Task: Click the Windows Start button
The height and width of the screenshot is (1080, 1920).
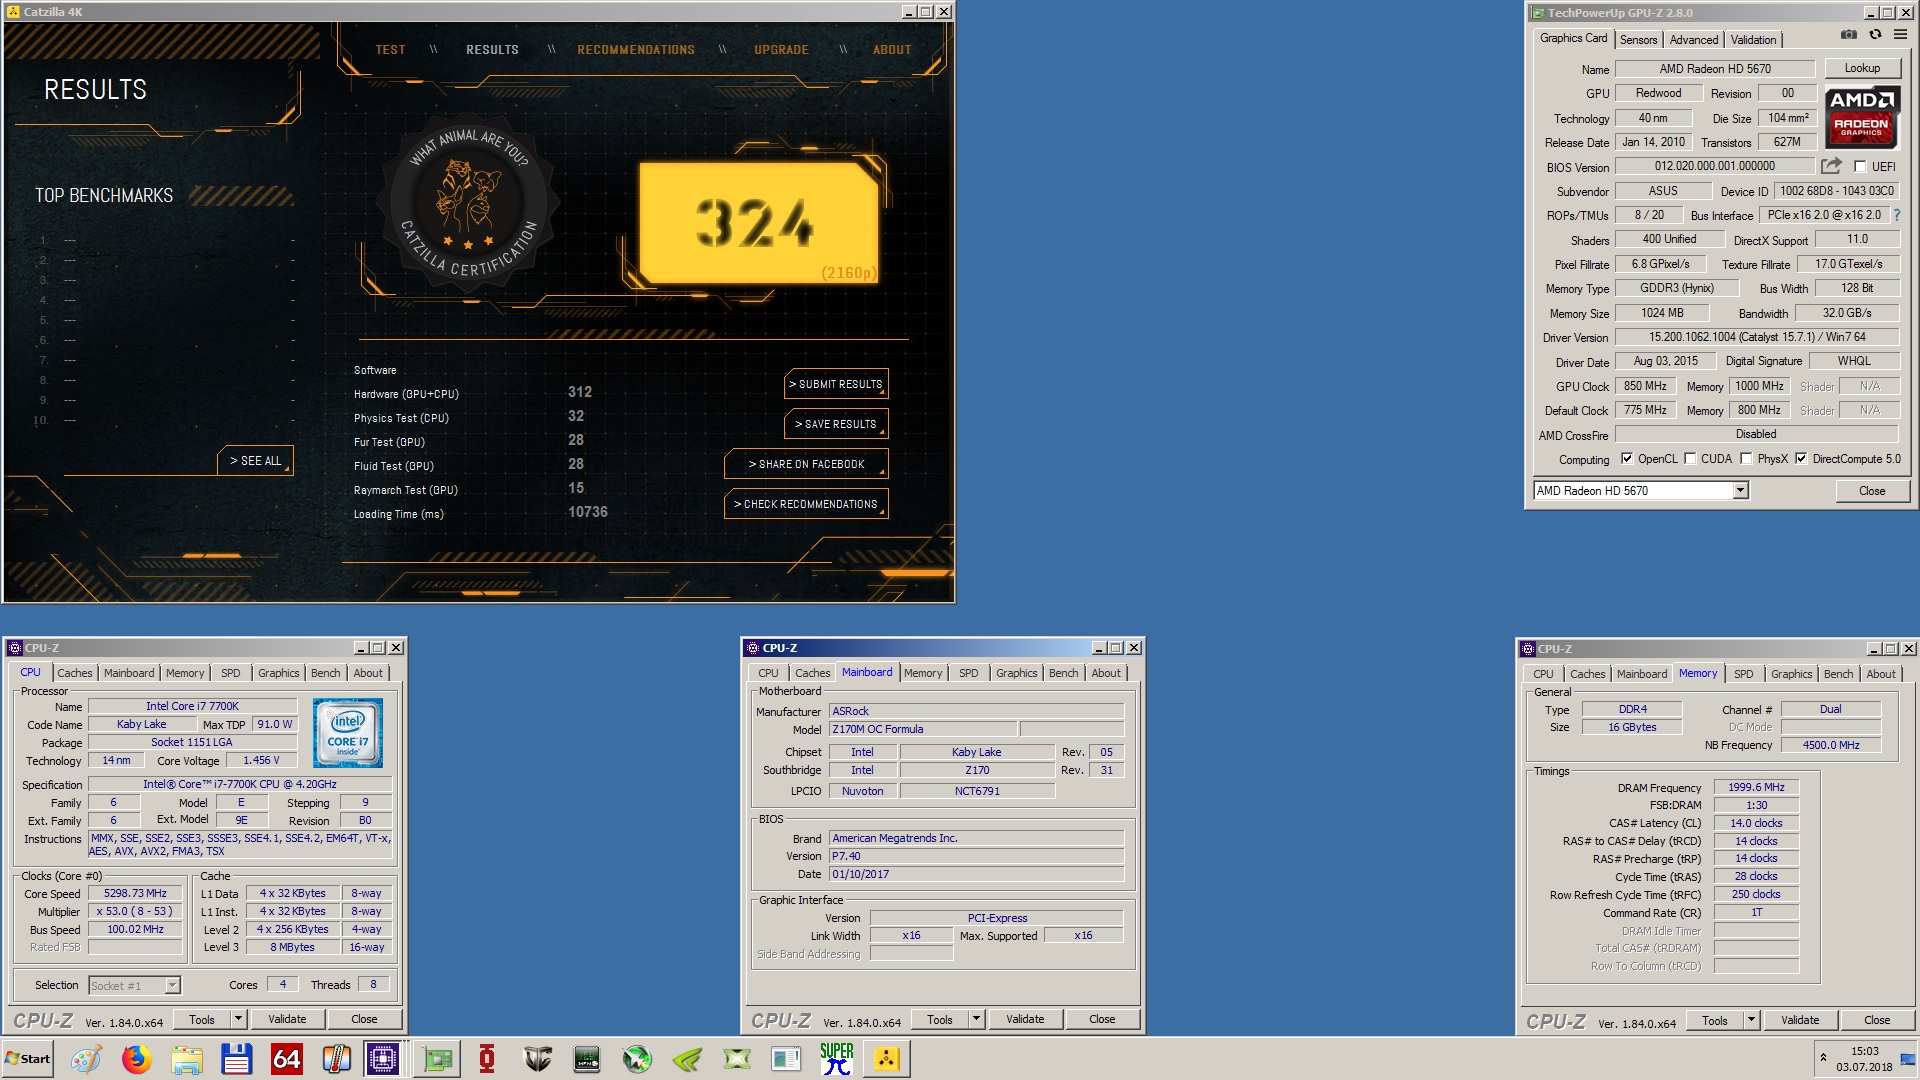Action: click(x=28, y=1059)
